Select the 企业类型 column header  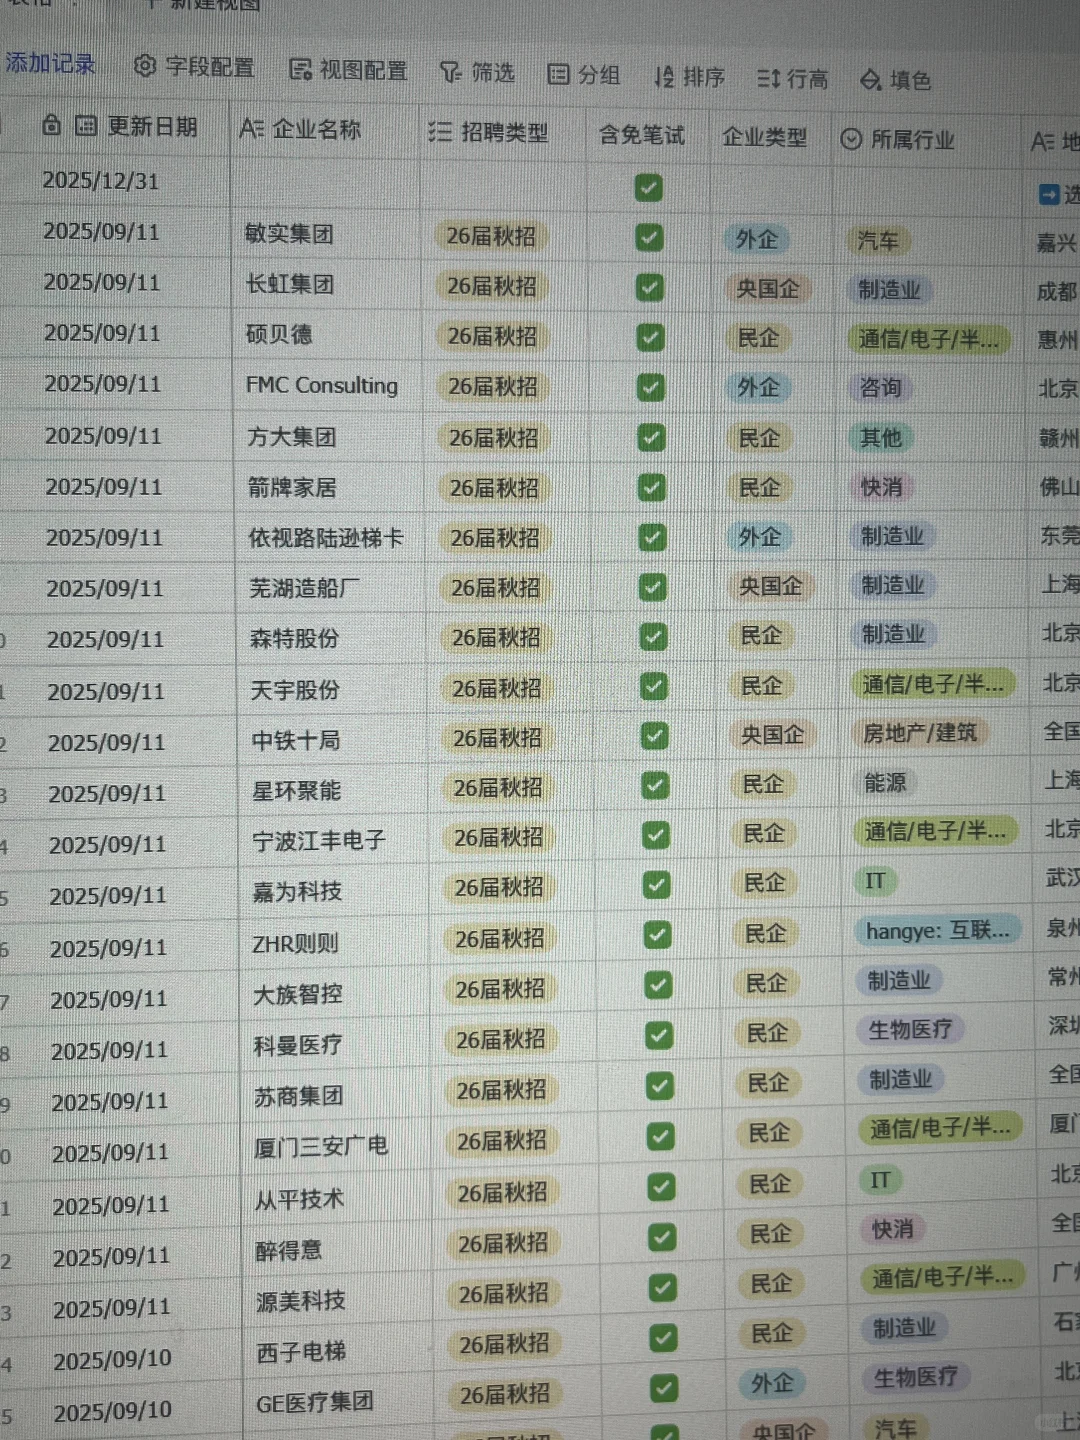(764, 137)
